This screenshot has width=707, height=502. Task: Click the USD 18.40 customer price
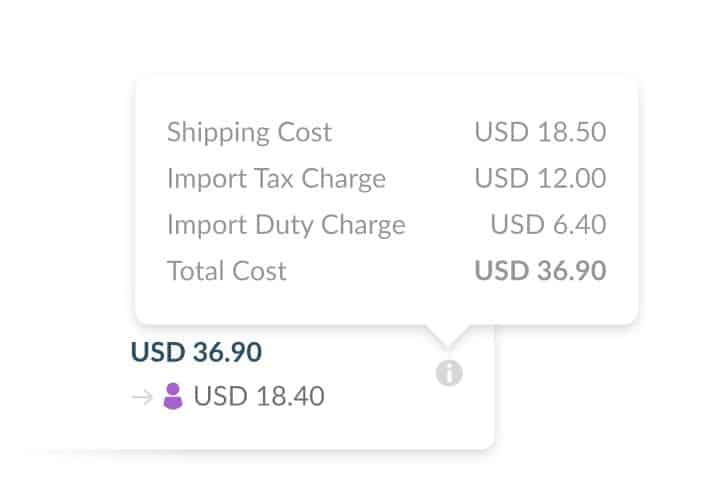[x=259, y=397]
